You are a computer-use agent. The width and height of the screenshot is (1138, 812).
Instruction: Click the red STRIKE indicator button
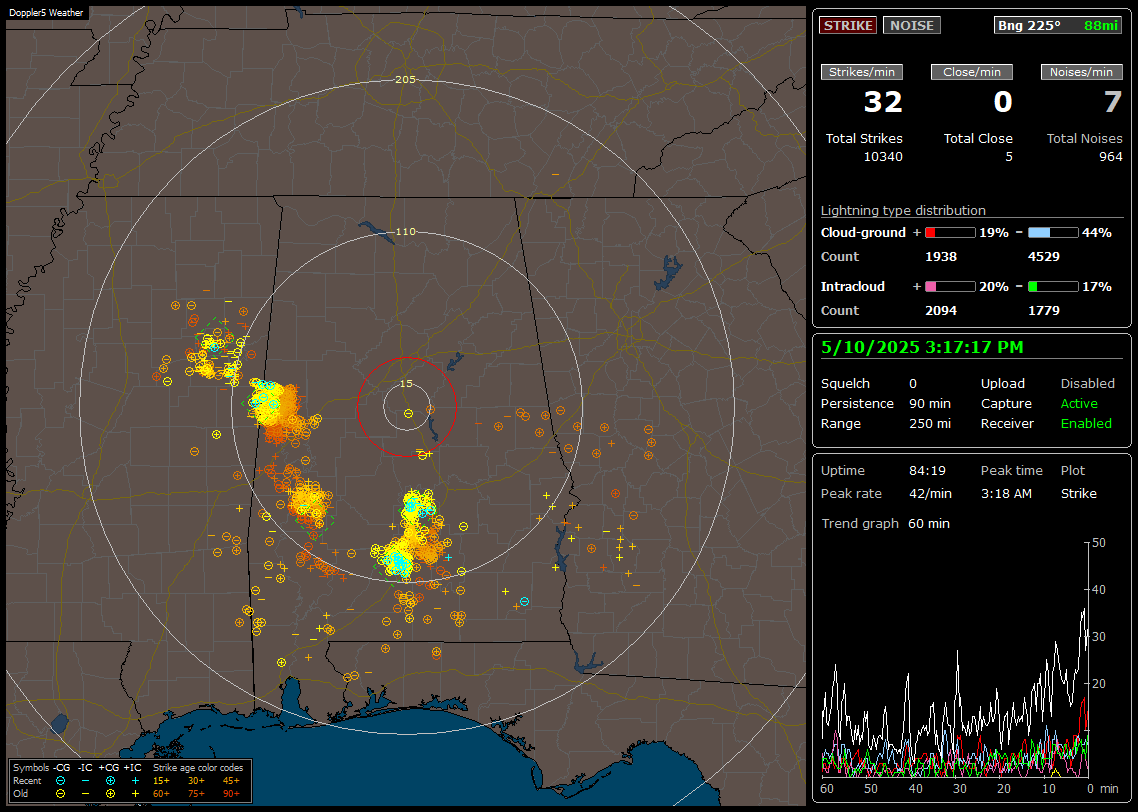click(x=848, y=25)
